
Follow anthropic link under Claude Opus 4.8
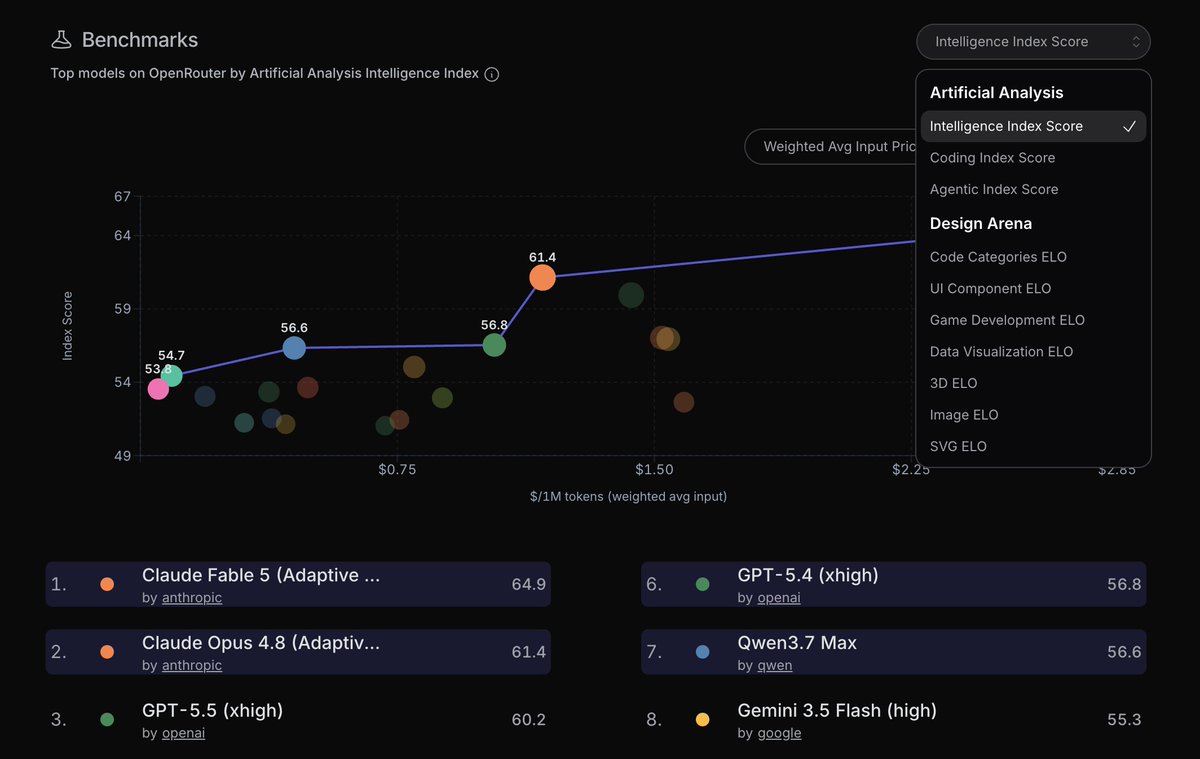[x=192, y=666]
